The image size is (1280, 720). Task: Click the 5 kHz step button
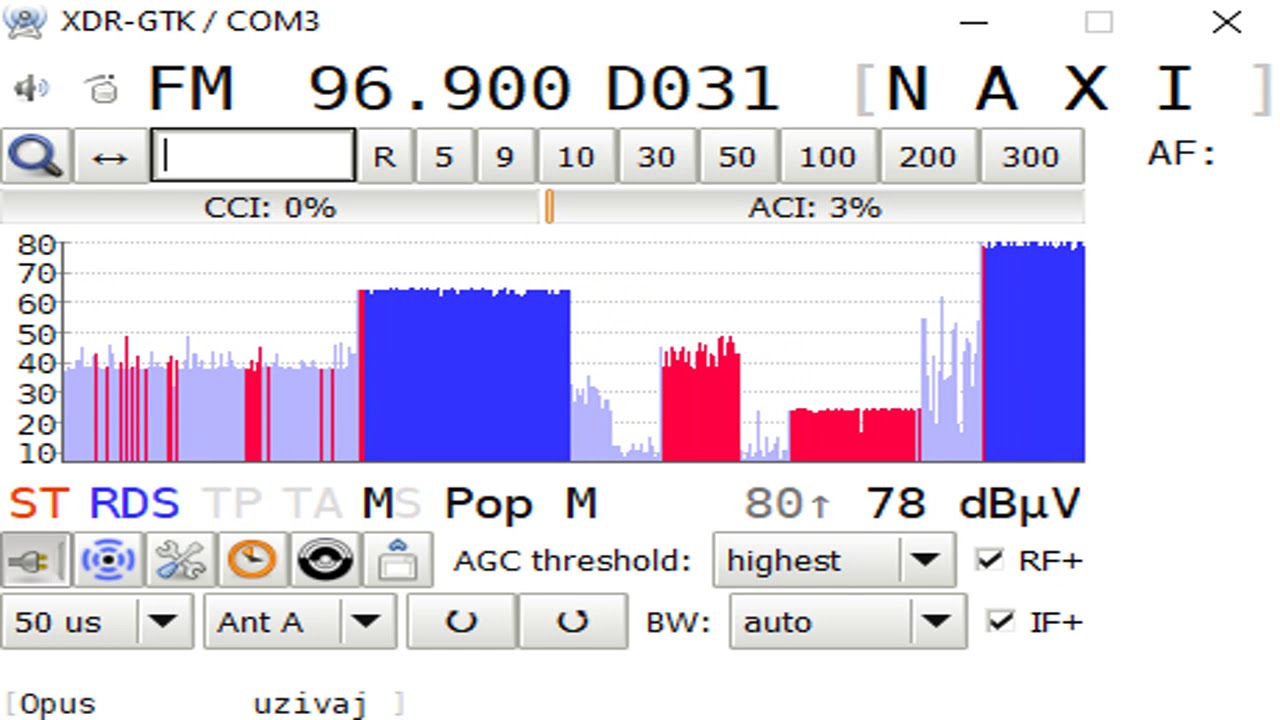coord(444,156)
